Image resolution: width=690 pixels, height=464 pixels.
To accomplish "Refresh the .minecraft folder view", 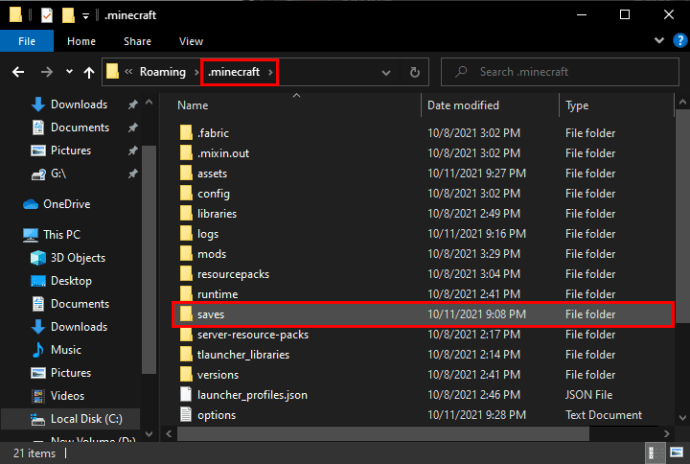I will tap(415, 72).
